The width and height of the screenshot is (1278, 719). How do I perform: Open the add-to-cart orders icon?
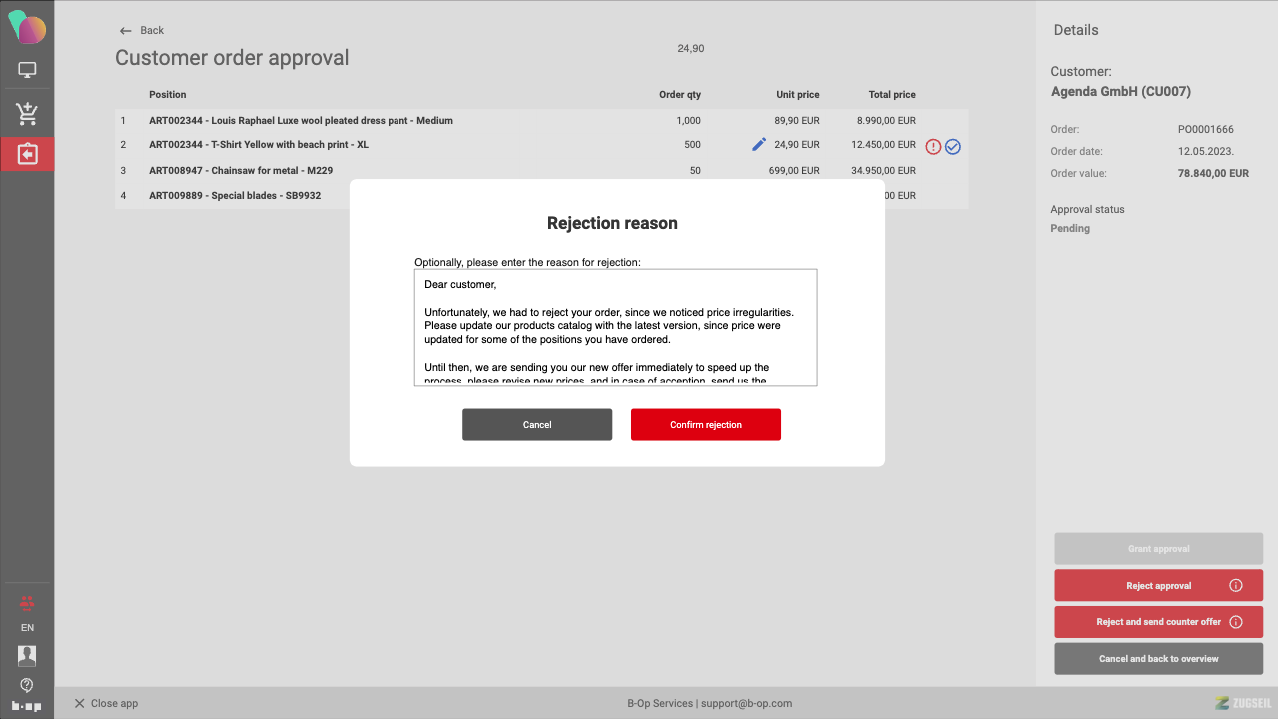[x=27, y=114]
